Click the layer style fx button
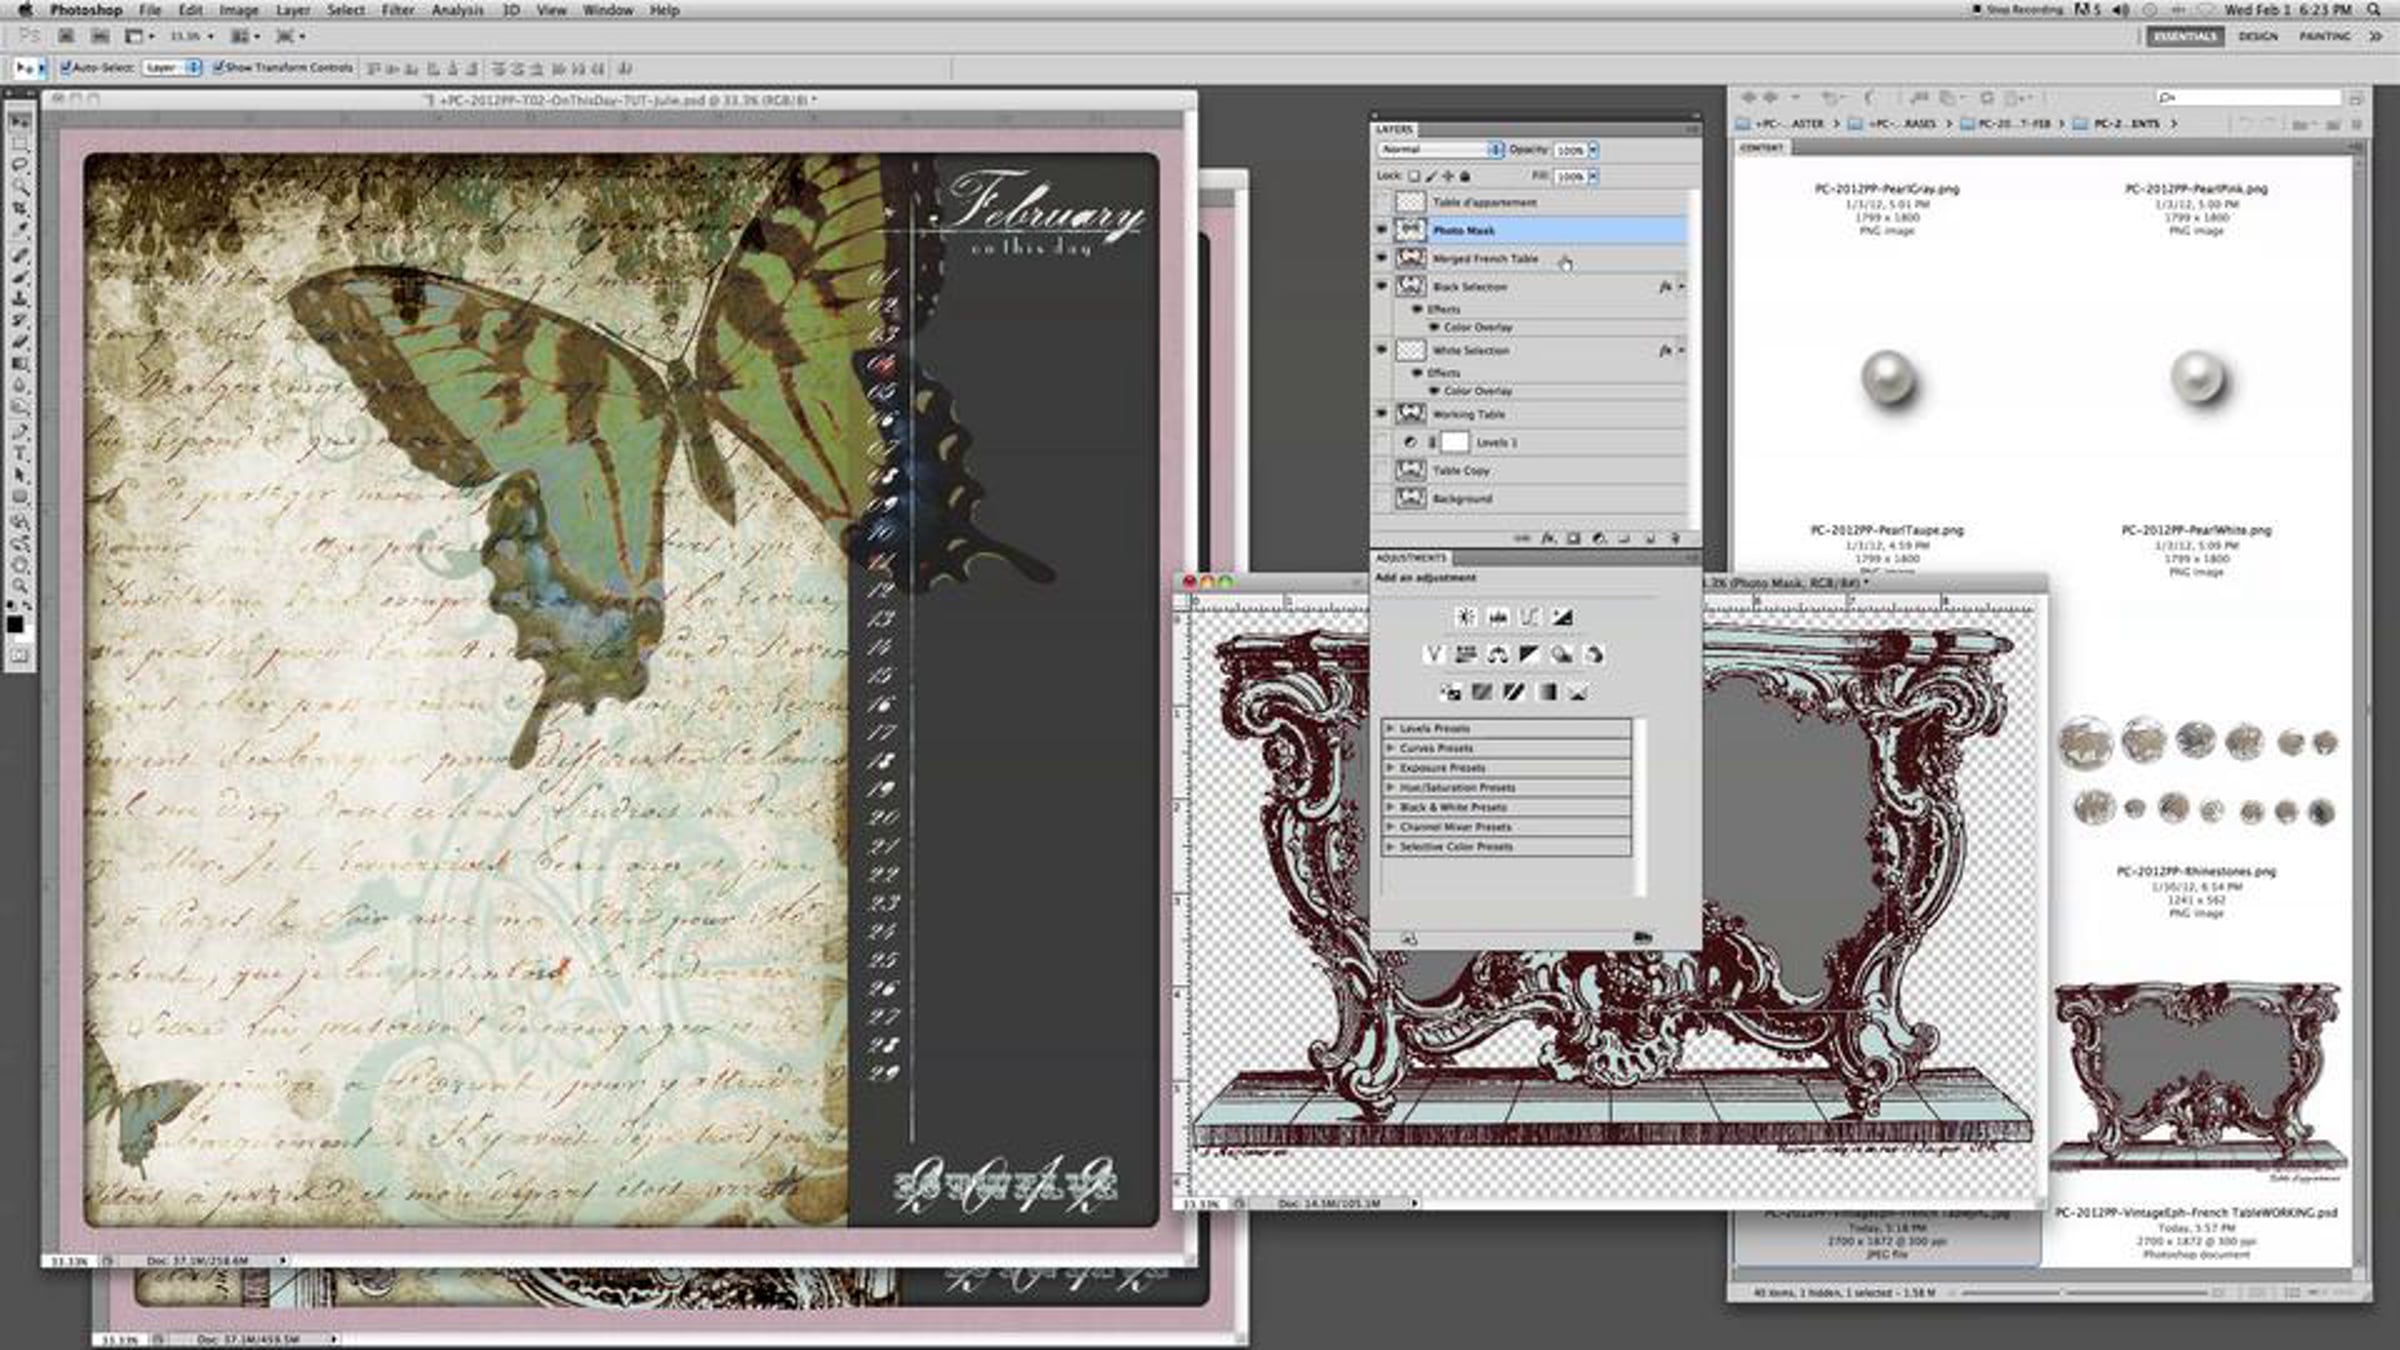The width and height of the screenshot is (2400, 1350). coord(1548,538)
